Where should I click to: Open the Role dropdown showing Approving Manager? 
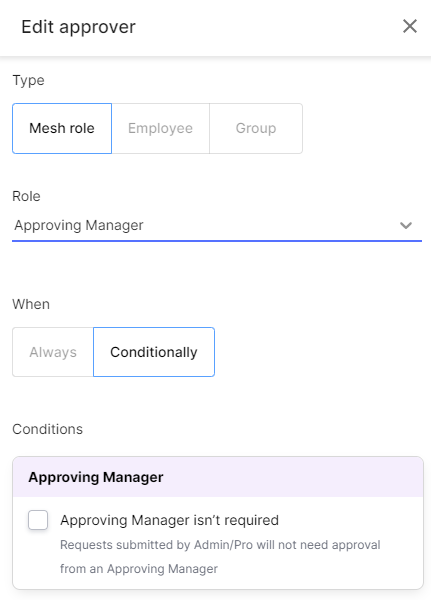pos(217,225)
